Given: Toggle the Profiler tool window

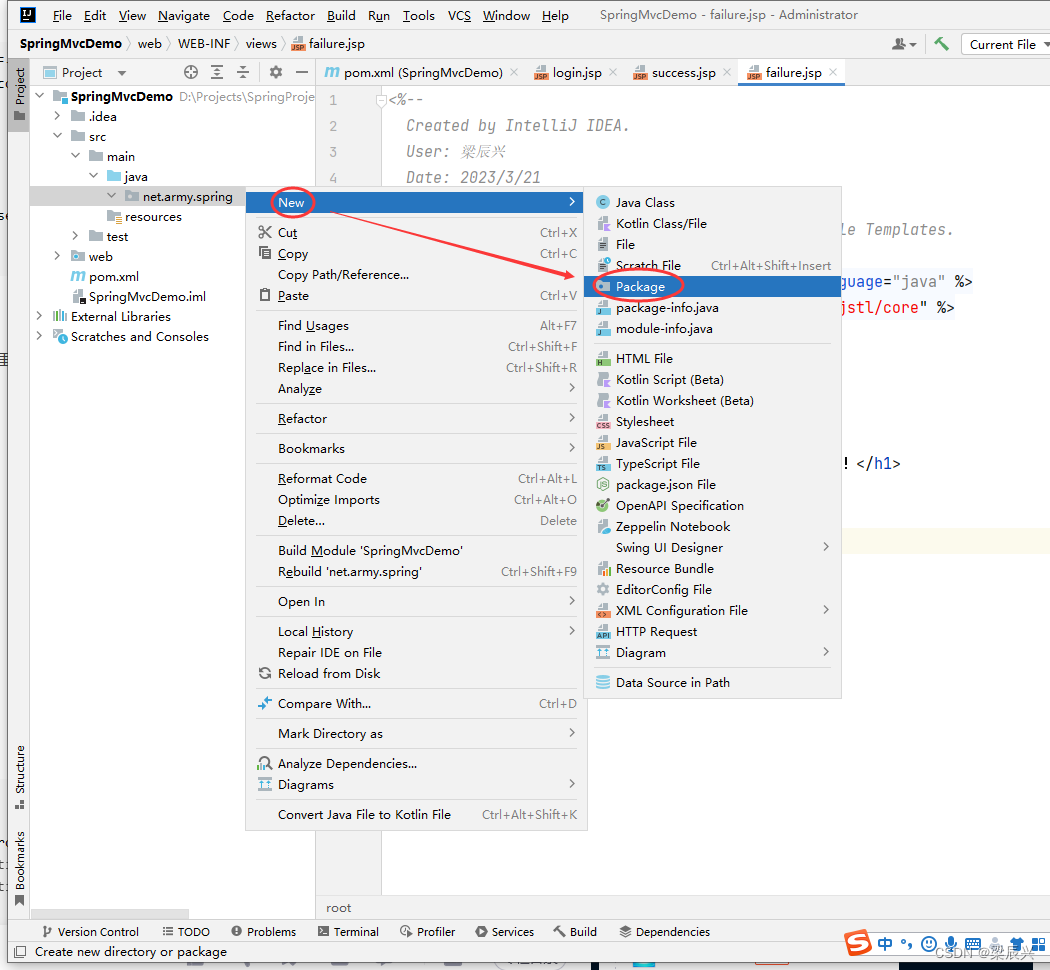Looking at the screenshot, I should point(427,931).
